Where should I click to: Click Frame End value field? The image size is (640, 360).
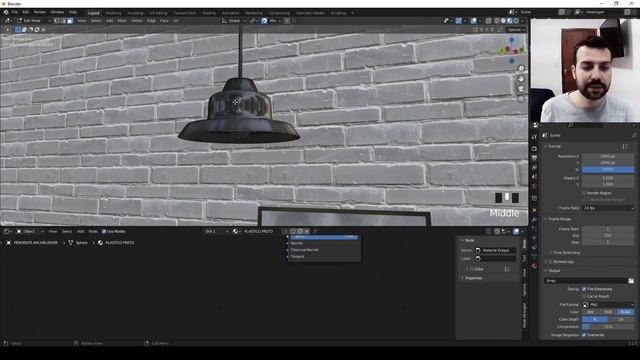point(608,236)
